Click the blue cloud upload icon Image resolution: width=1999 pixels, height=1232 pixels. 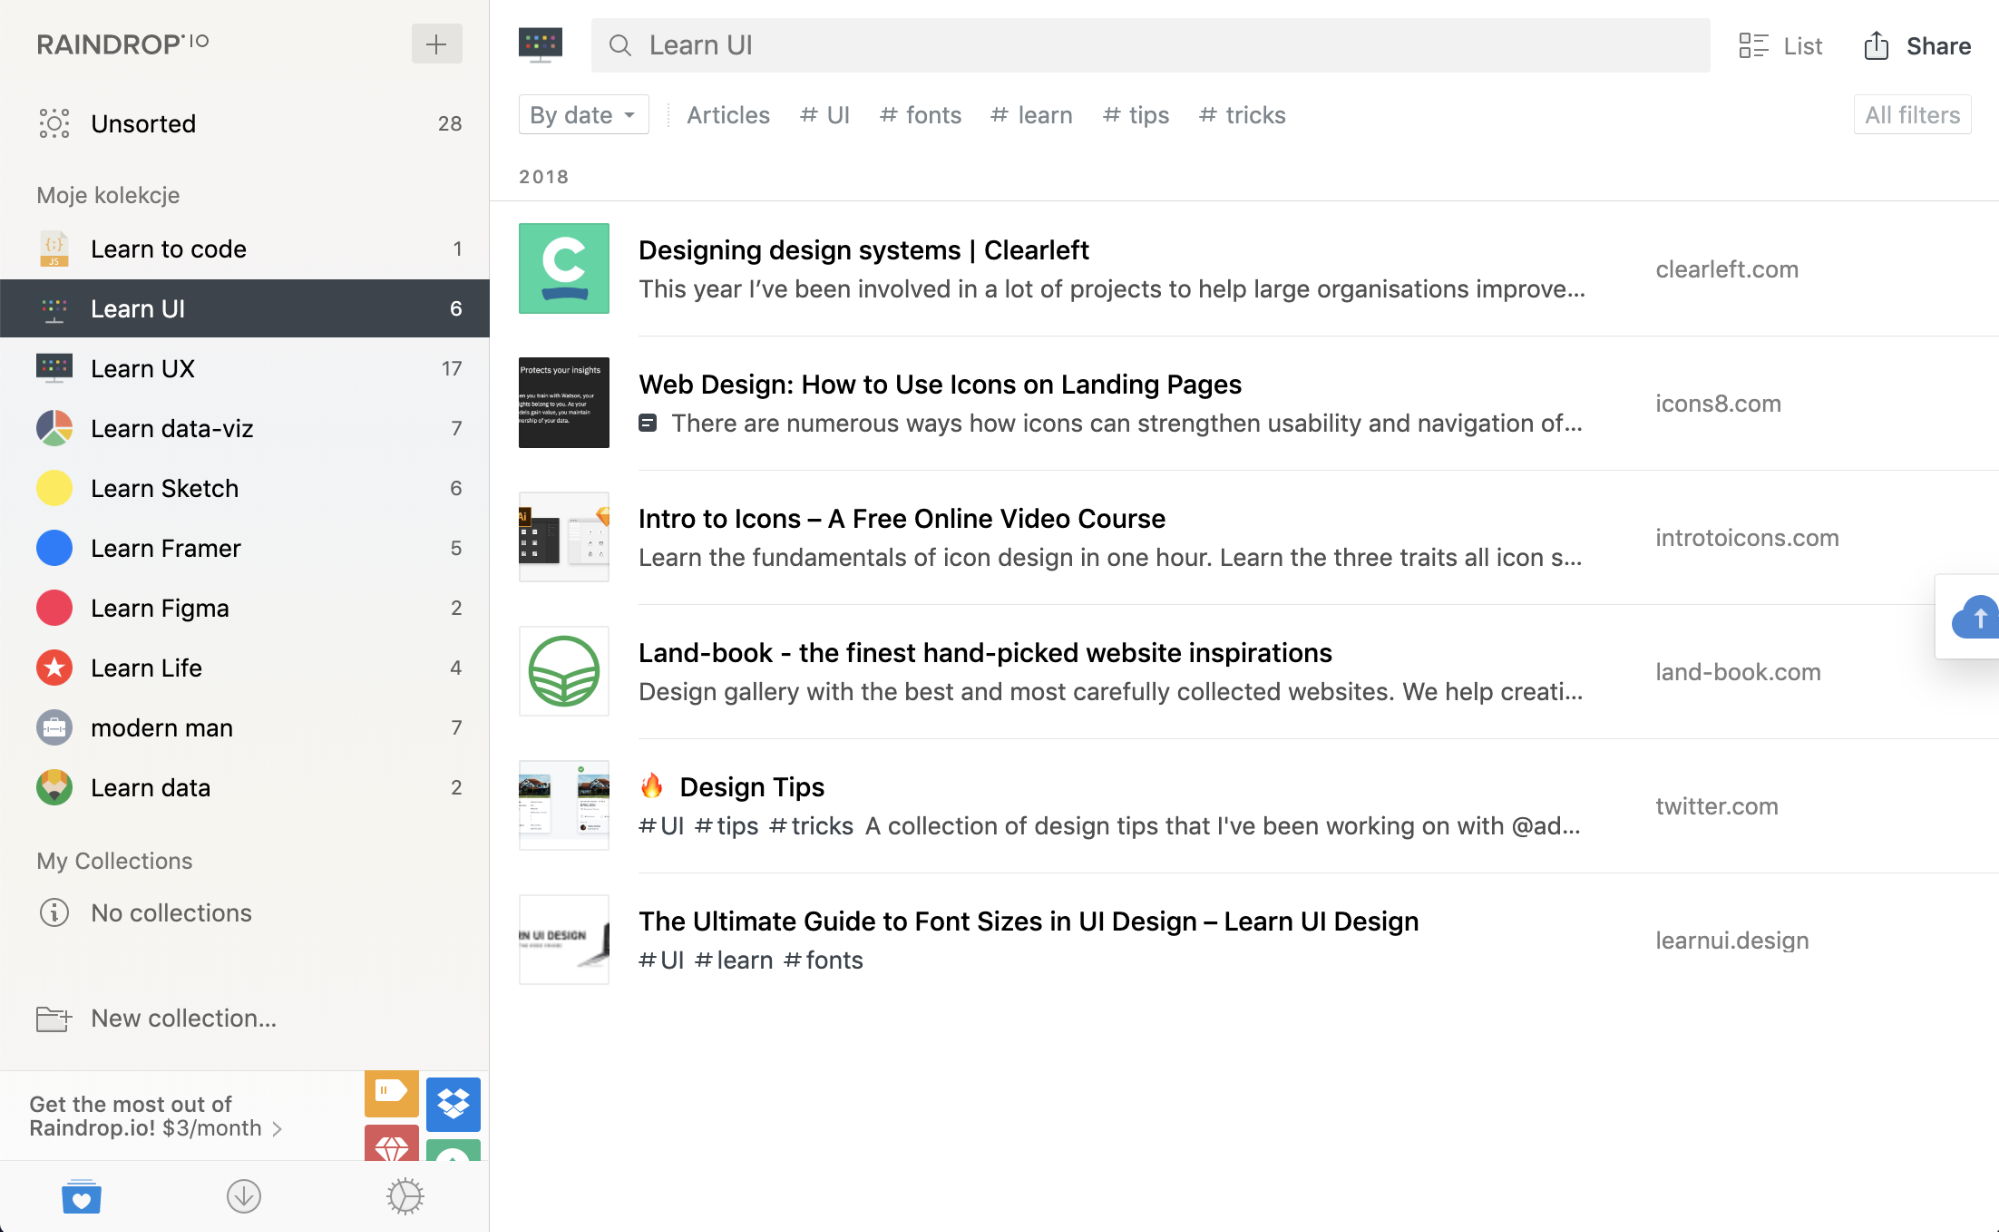[x=1975, y=617]
